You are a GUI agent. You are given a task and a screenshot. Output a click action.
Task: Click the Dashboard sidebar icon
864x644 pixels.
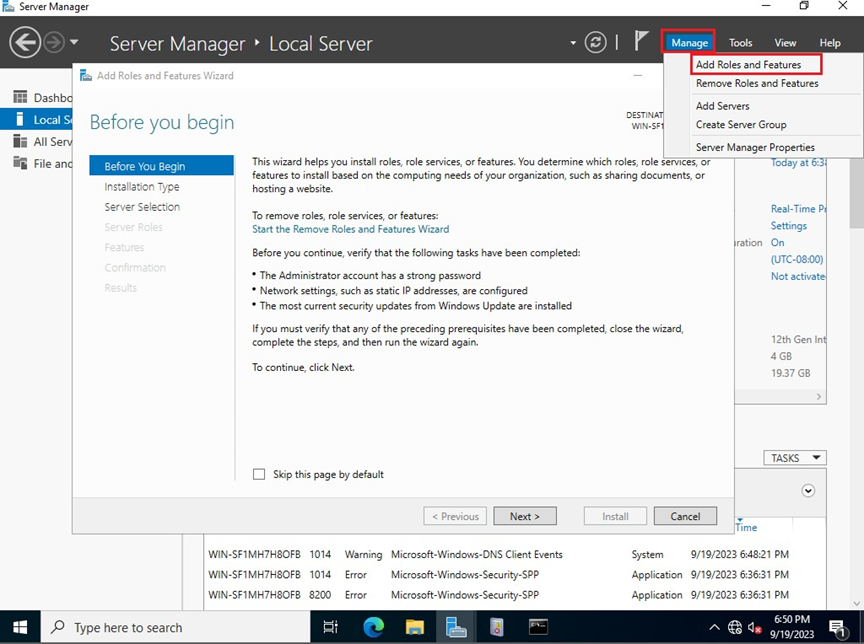click(x=20, y=98)
